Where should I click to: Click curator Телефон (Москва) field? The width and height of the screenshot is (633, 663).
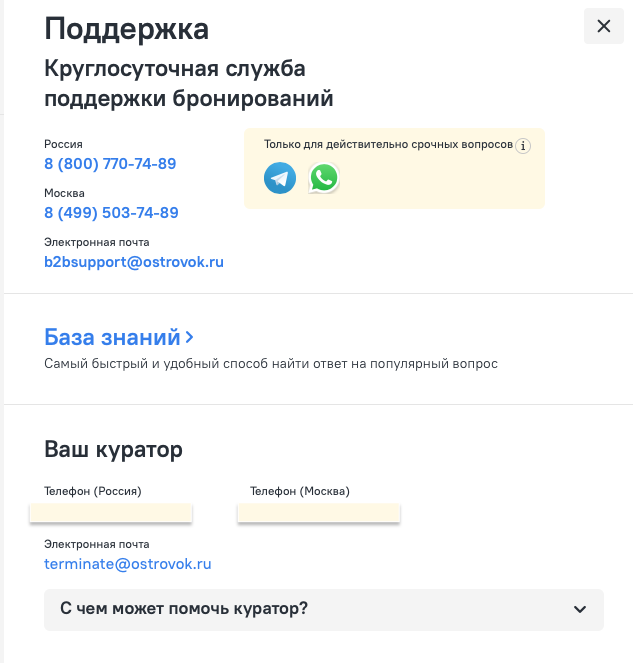(319, 512)
